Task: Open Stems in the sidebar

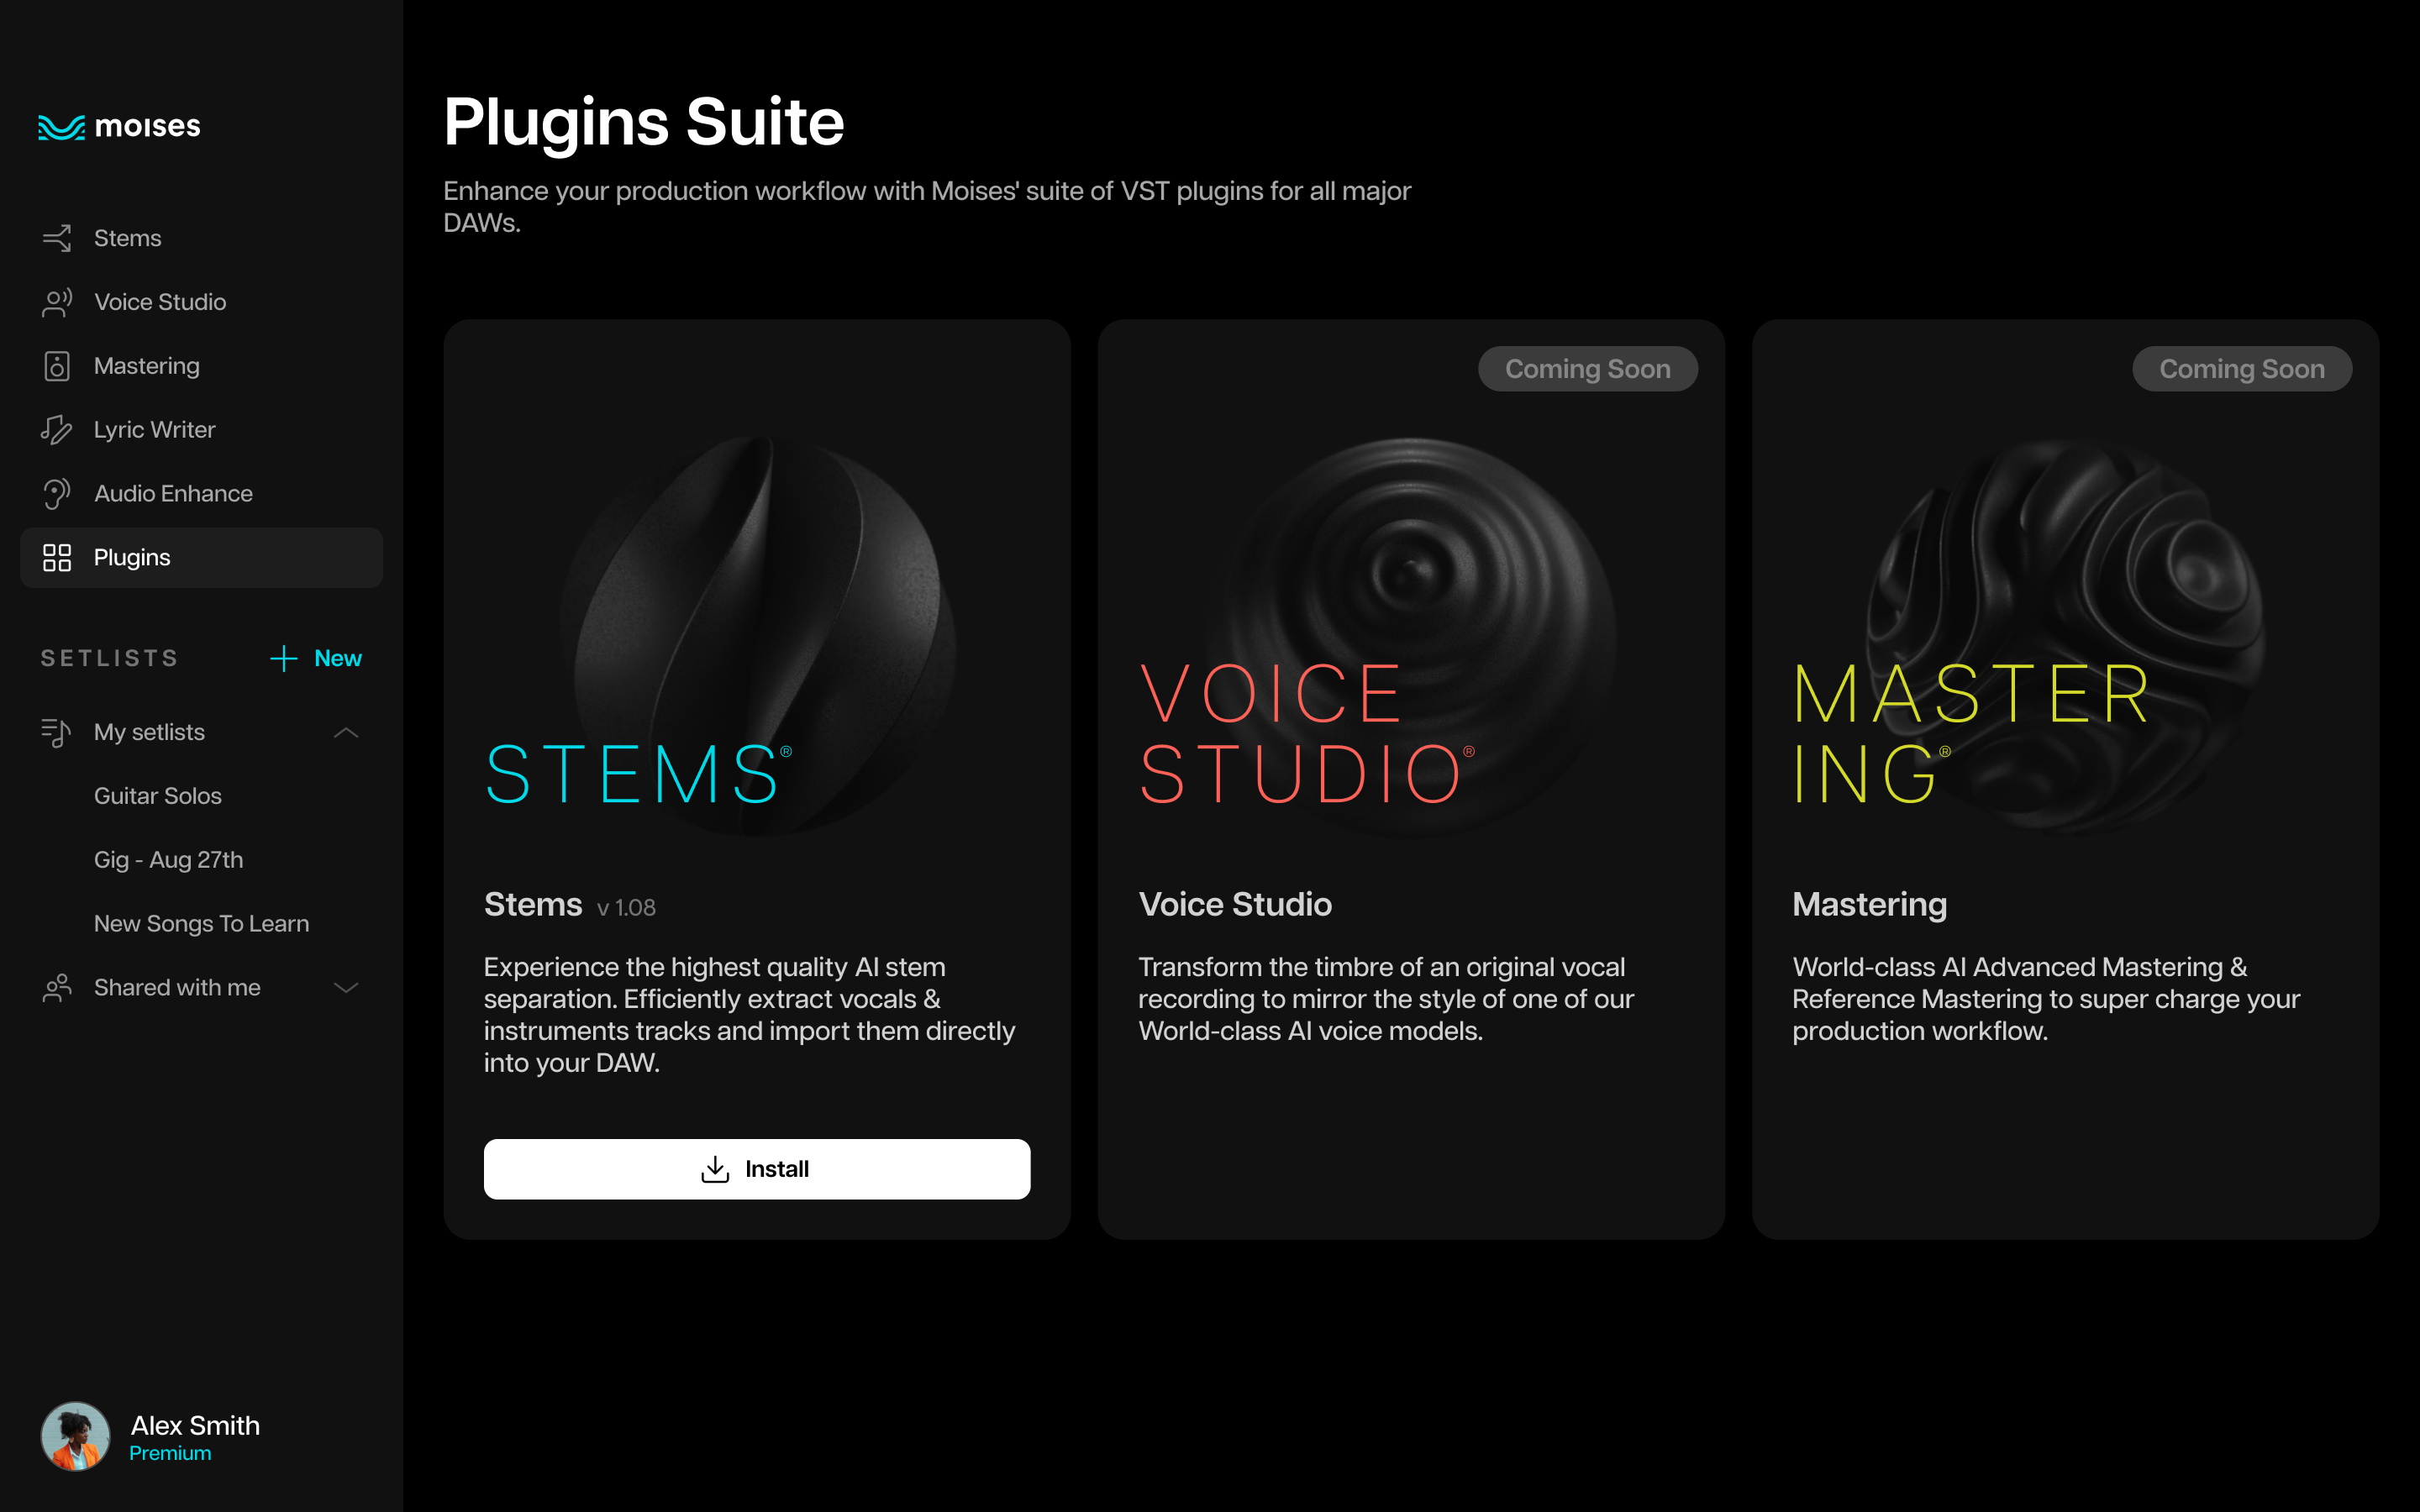Action: click(x=201, y=238)
